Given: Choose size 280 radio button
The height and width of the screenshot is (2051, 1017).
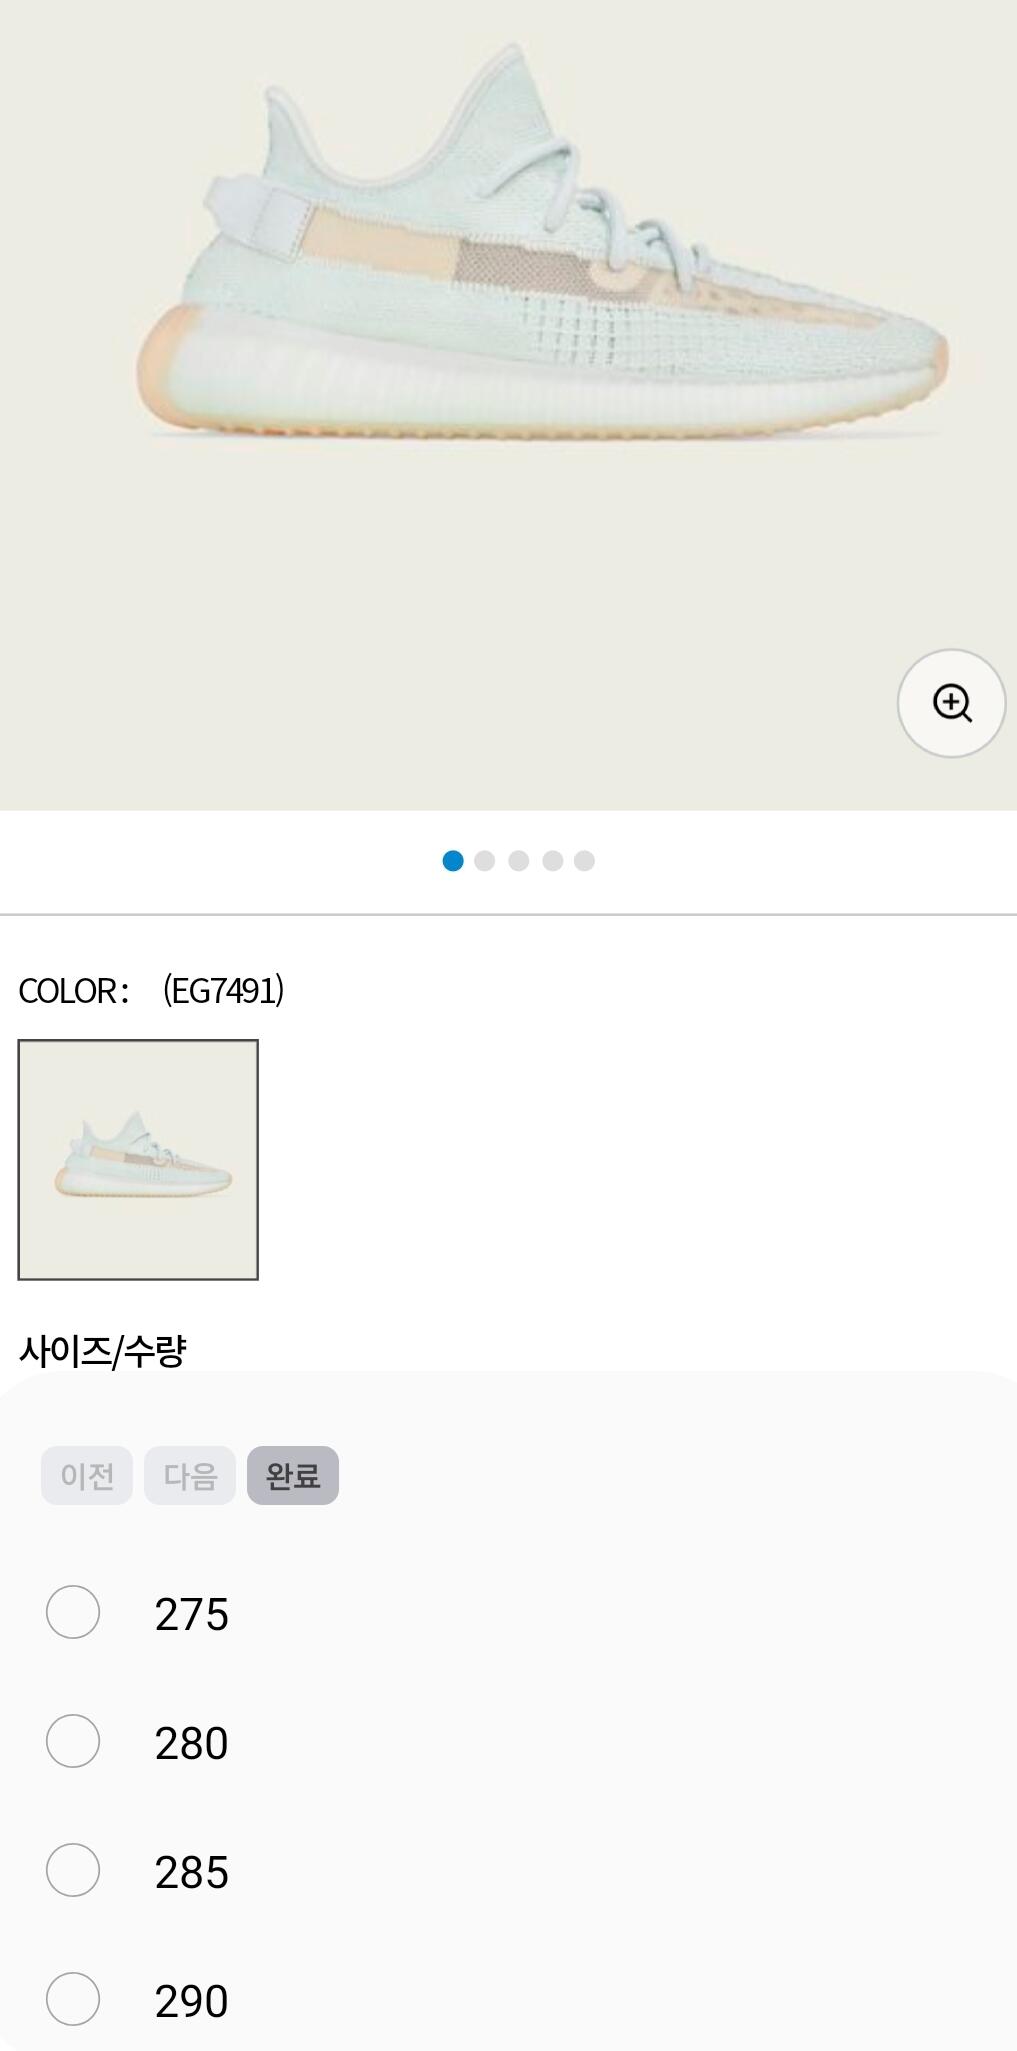Looking at the screenshot, I should 73,1741.
